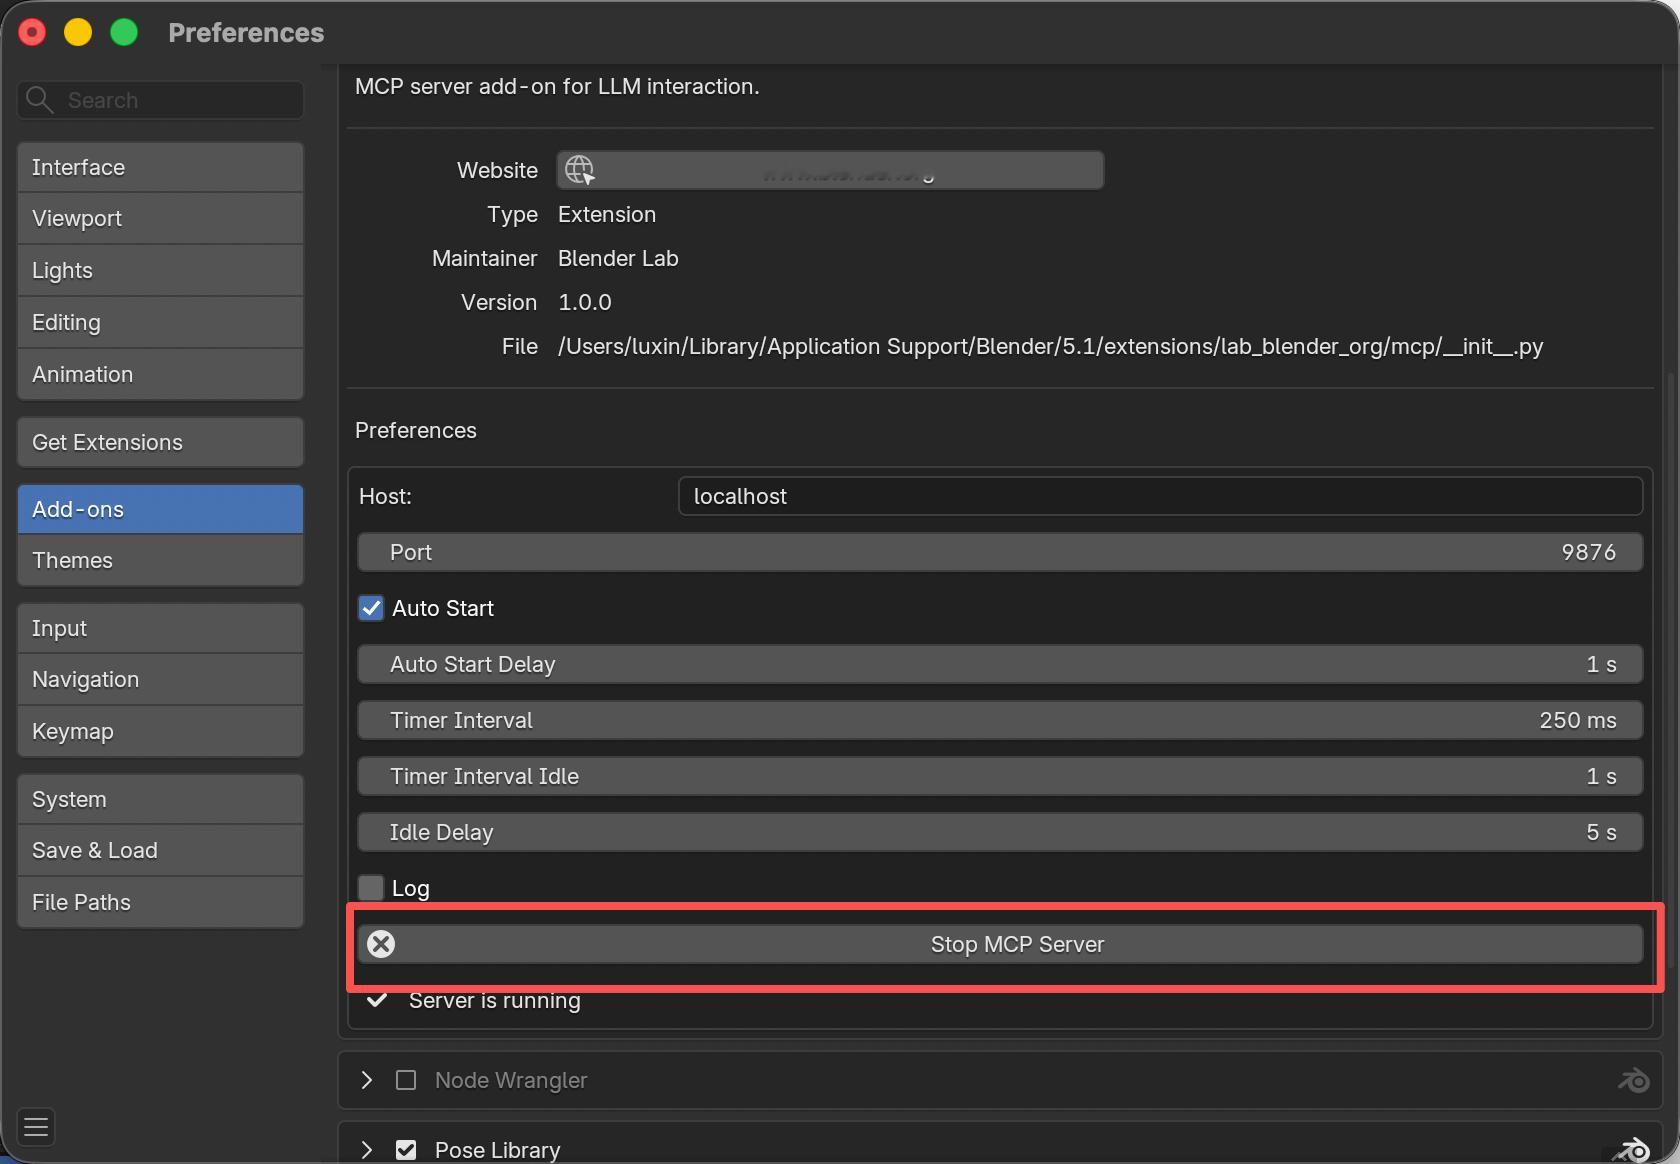Expand the Node Wrangler add-on details
The width and height of the screenshot is (1680, 1164).
[x=367, y=1080]
